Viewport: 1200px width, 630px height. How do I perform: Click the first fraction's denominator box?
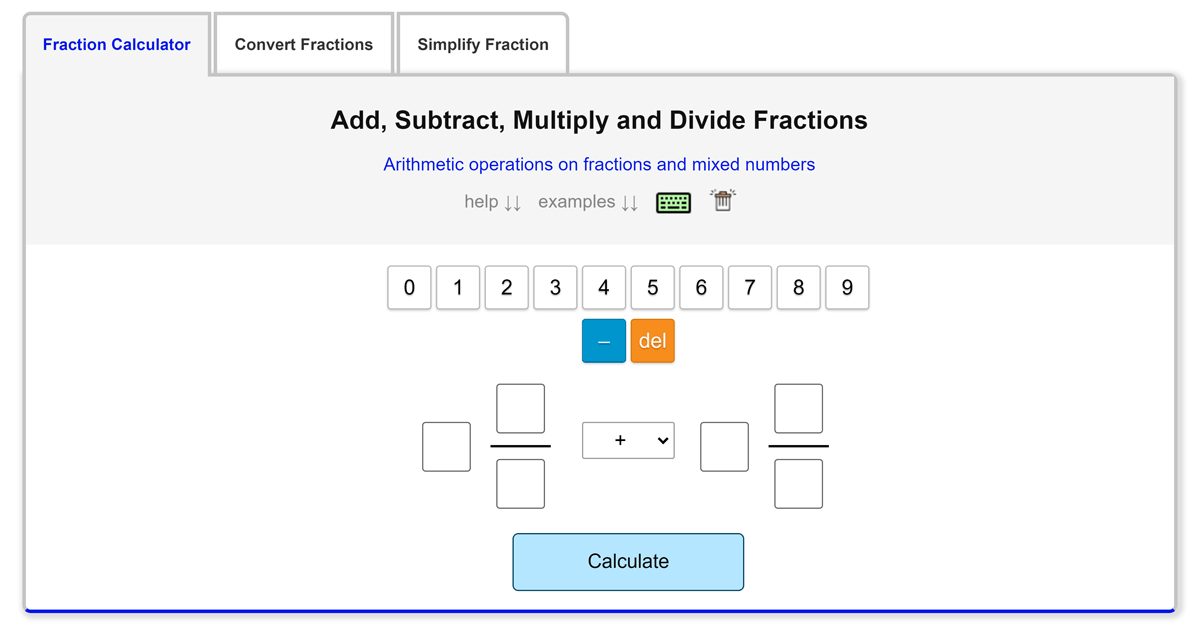520,484
